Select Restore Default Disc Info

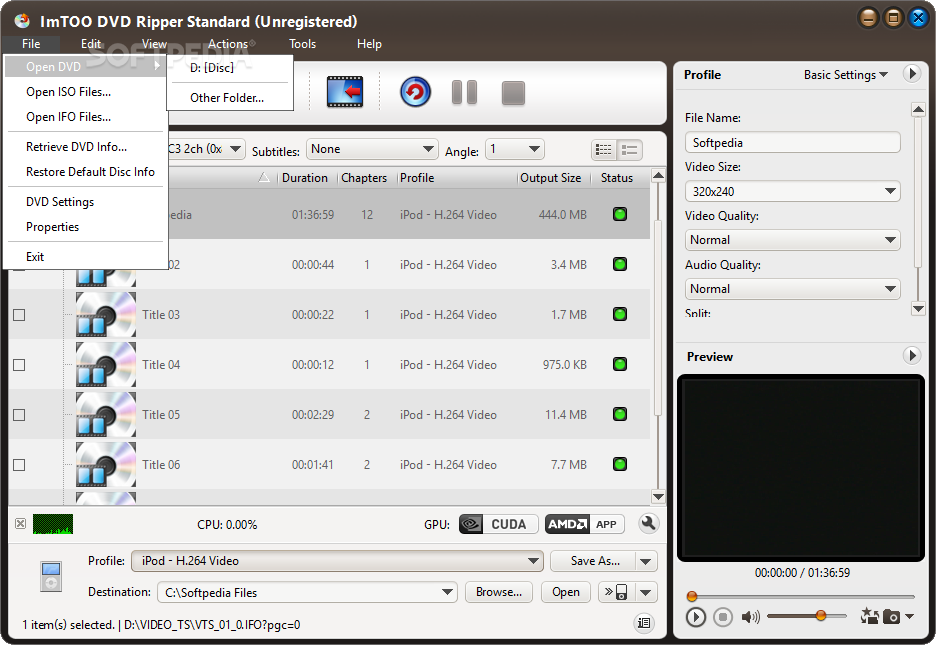85,172
